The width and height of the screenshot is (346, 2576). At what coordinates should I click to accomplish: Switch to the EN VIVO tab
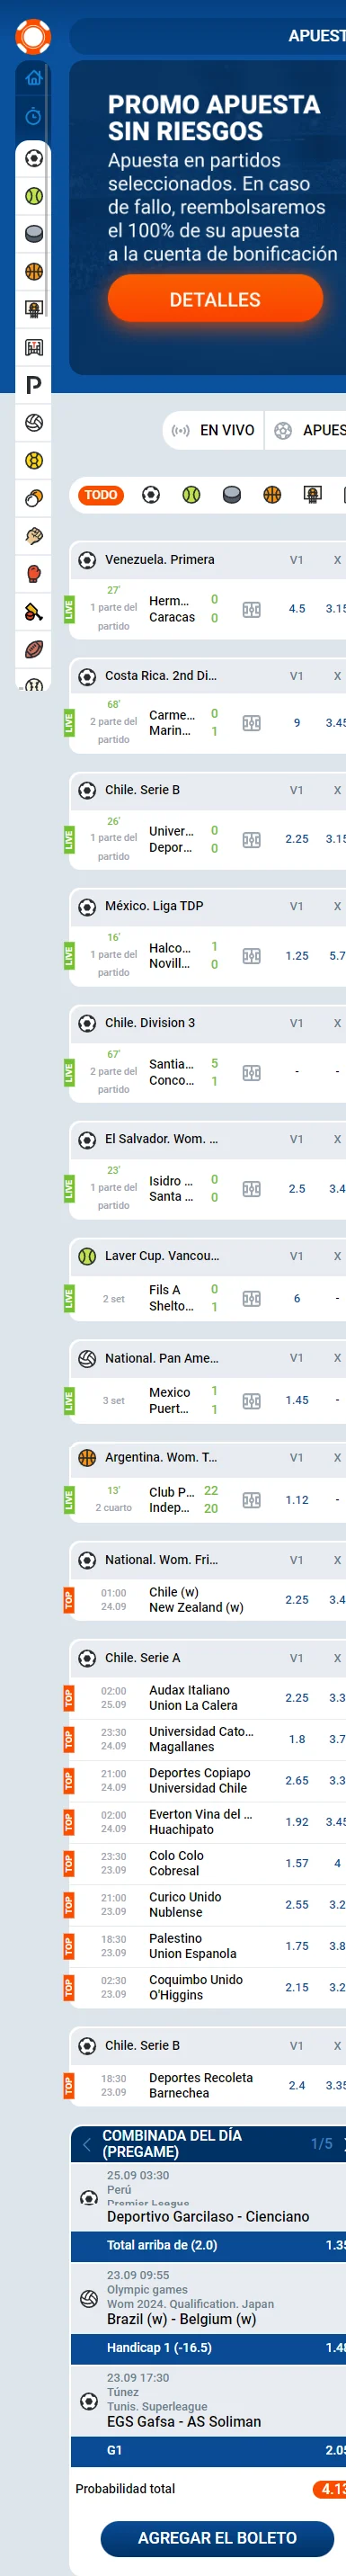click(x=215, y=430)
